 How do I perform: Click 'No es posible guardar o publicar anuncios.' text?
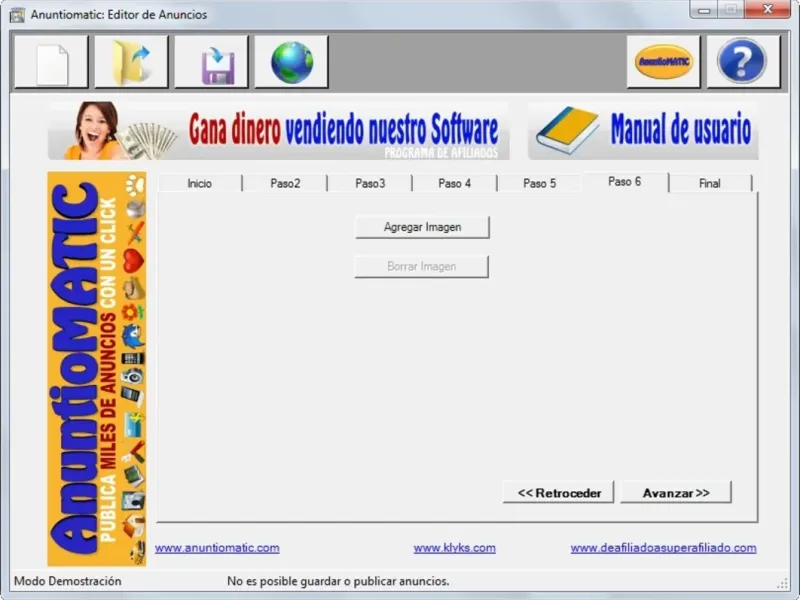pos(338,581)
